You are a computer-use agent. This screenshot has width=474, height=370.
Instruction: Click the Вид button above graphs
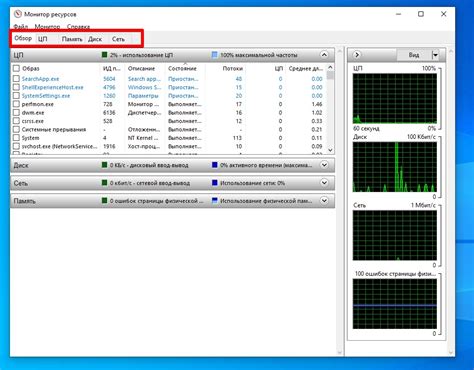click(414, 55)
